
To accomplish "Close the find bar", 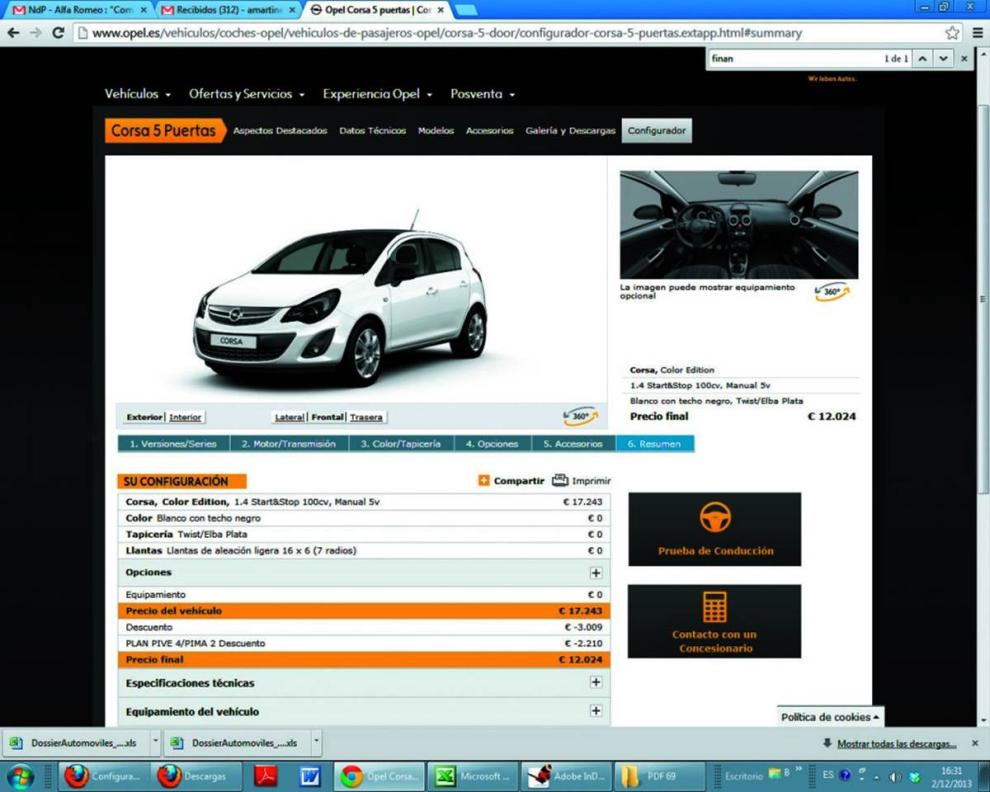I will 964,59.
